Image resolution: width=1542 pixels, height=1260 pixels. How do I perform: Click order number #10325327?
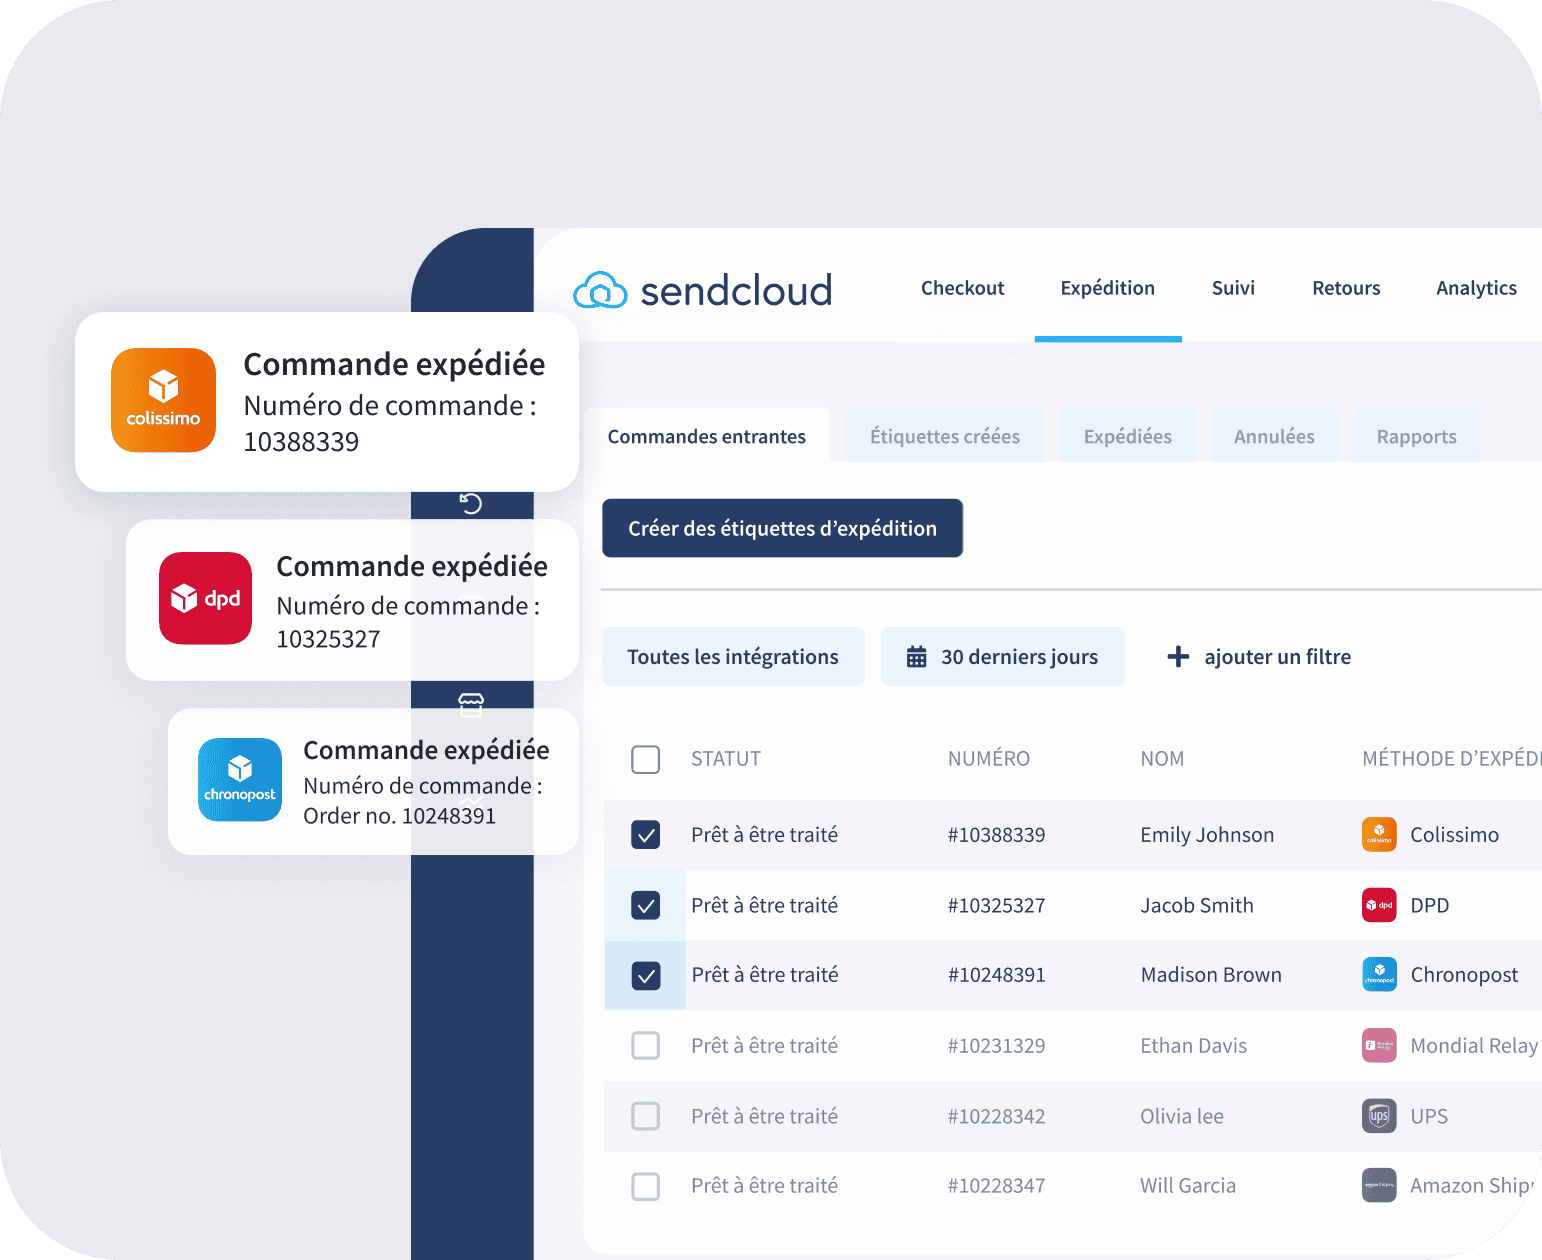(x=997, y=906)
